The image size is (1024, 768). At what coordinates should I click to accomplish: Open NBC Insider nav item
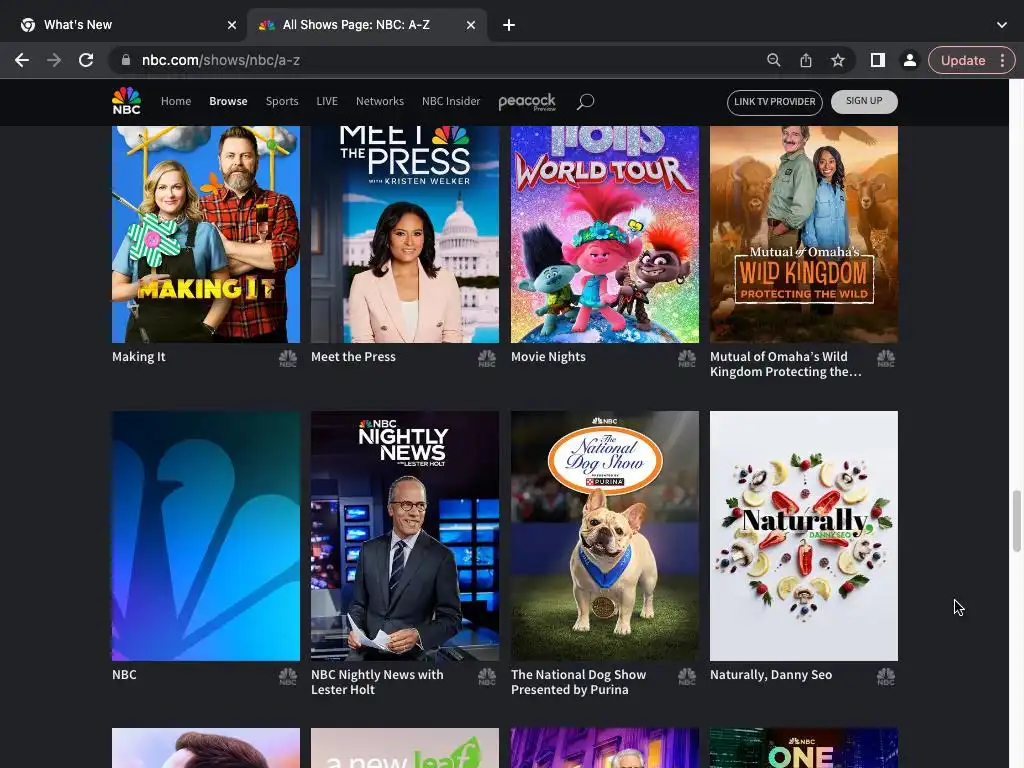tap(451, 101)
